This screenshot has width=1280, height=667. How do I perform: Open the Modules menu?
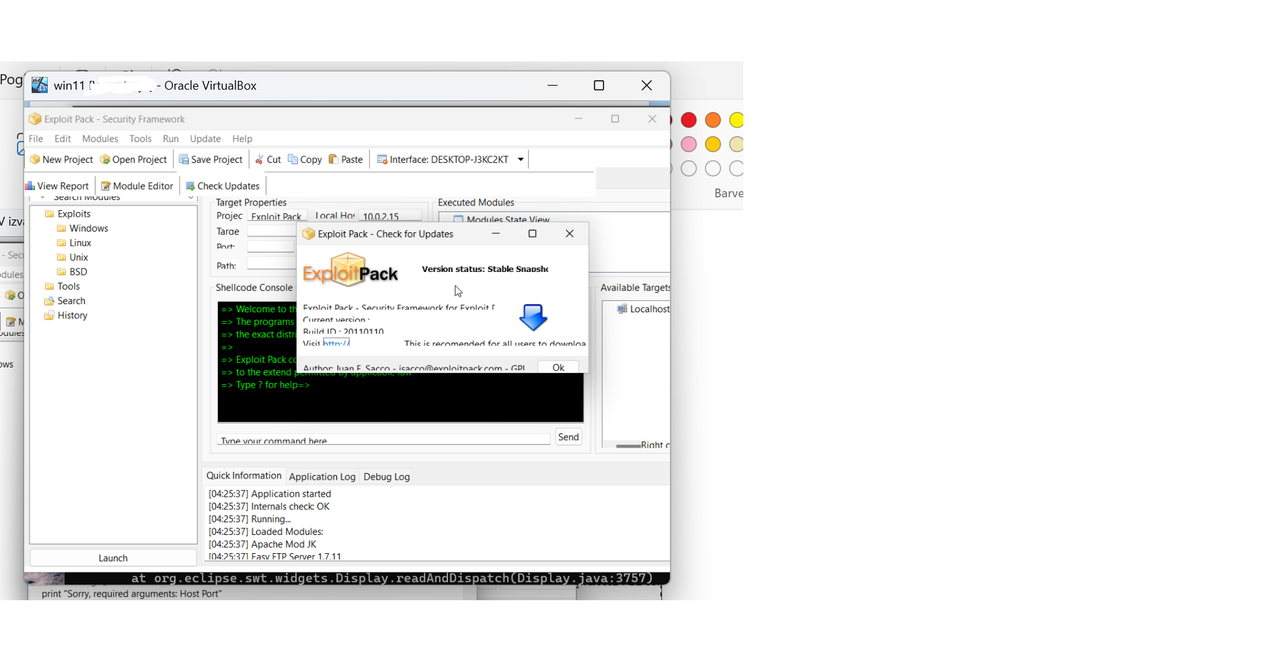pyautogui.click(x=100, y=139)
